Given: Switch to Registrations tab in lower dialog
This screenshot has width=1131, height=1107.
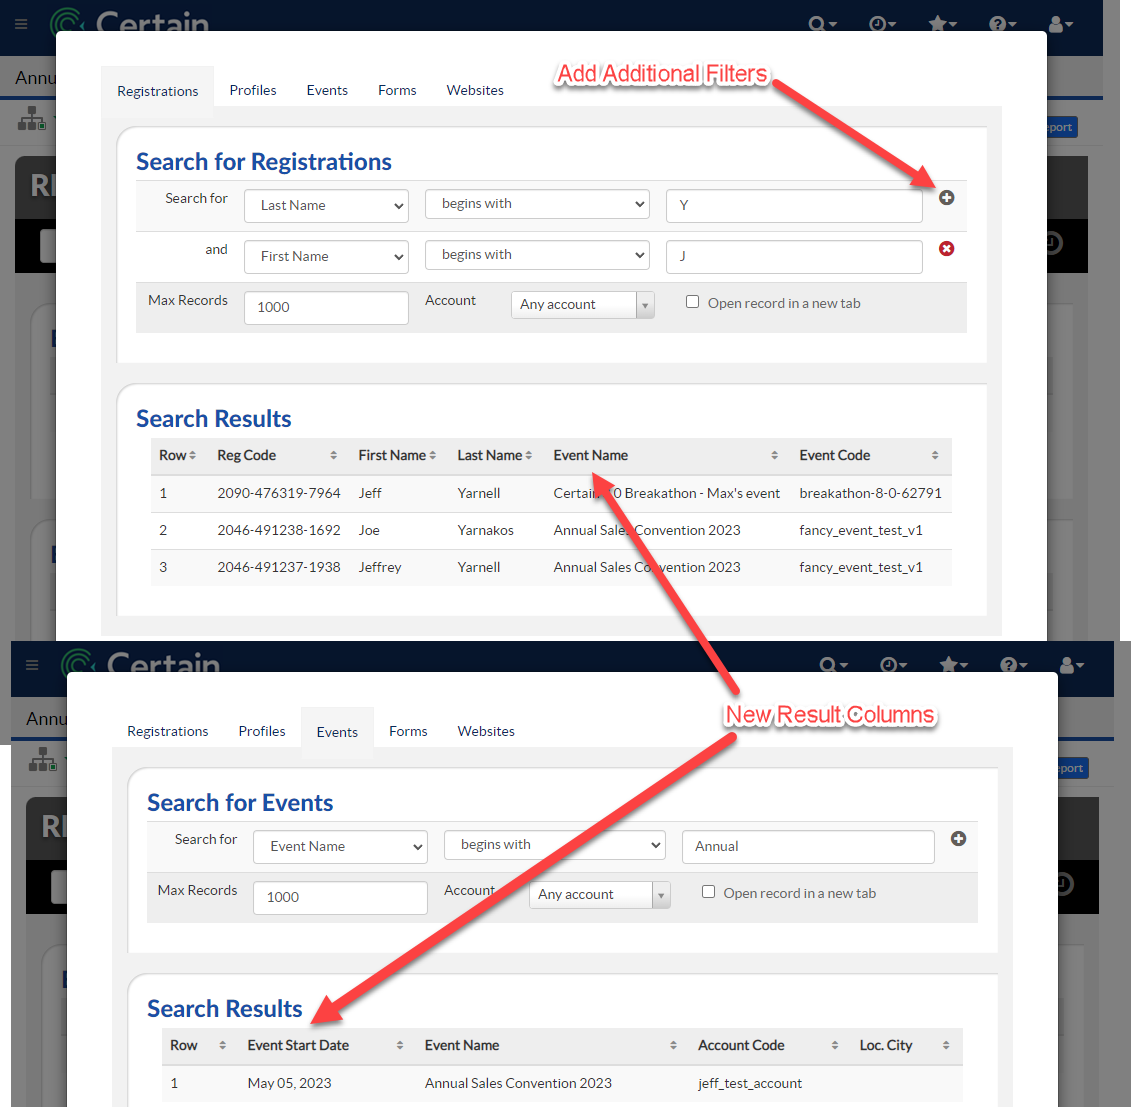Looking at the screenshot, I should (x=167, y=731).
